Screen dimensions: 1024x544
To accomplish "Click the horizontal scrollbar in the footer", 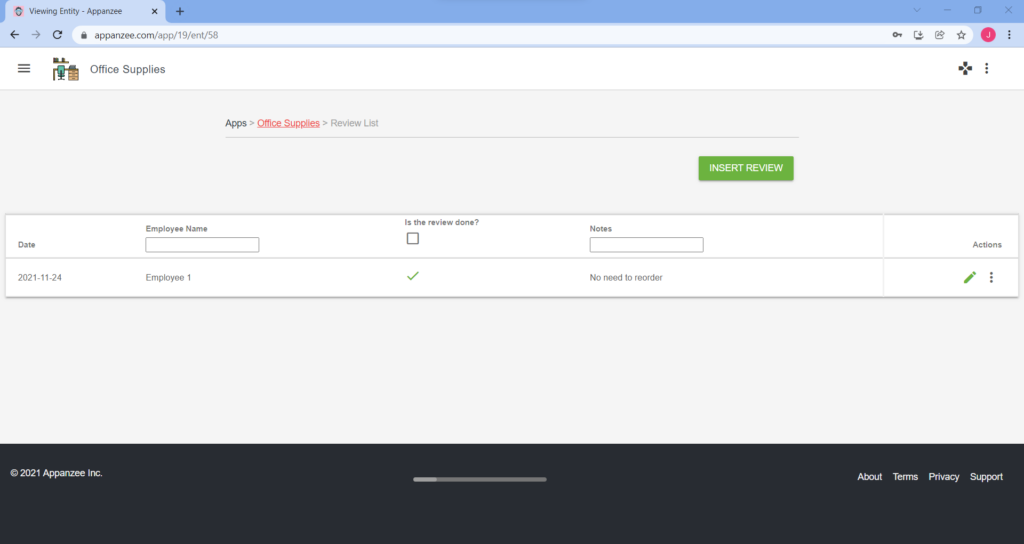I will point(480,479).
